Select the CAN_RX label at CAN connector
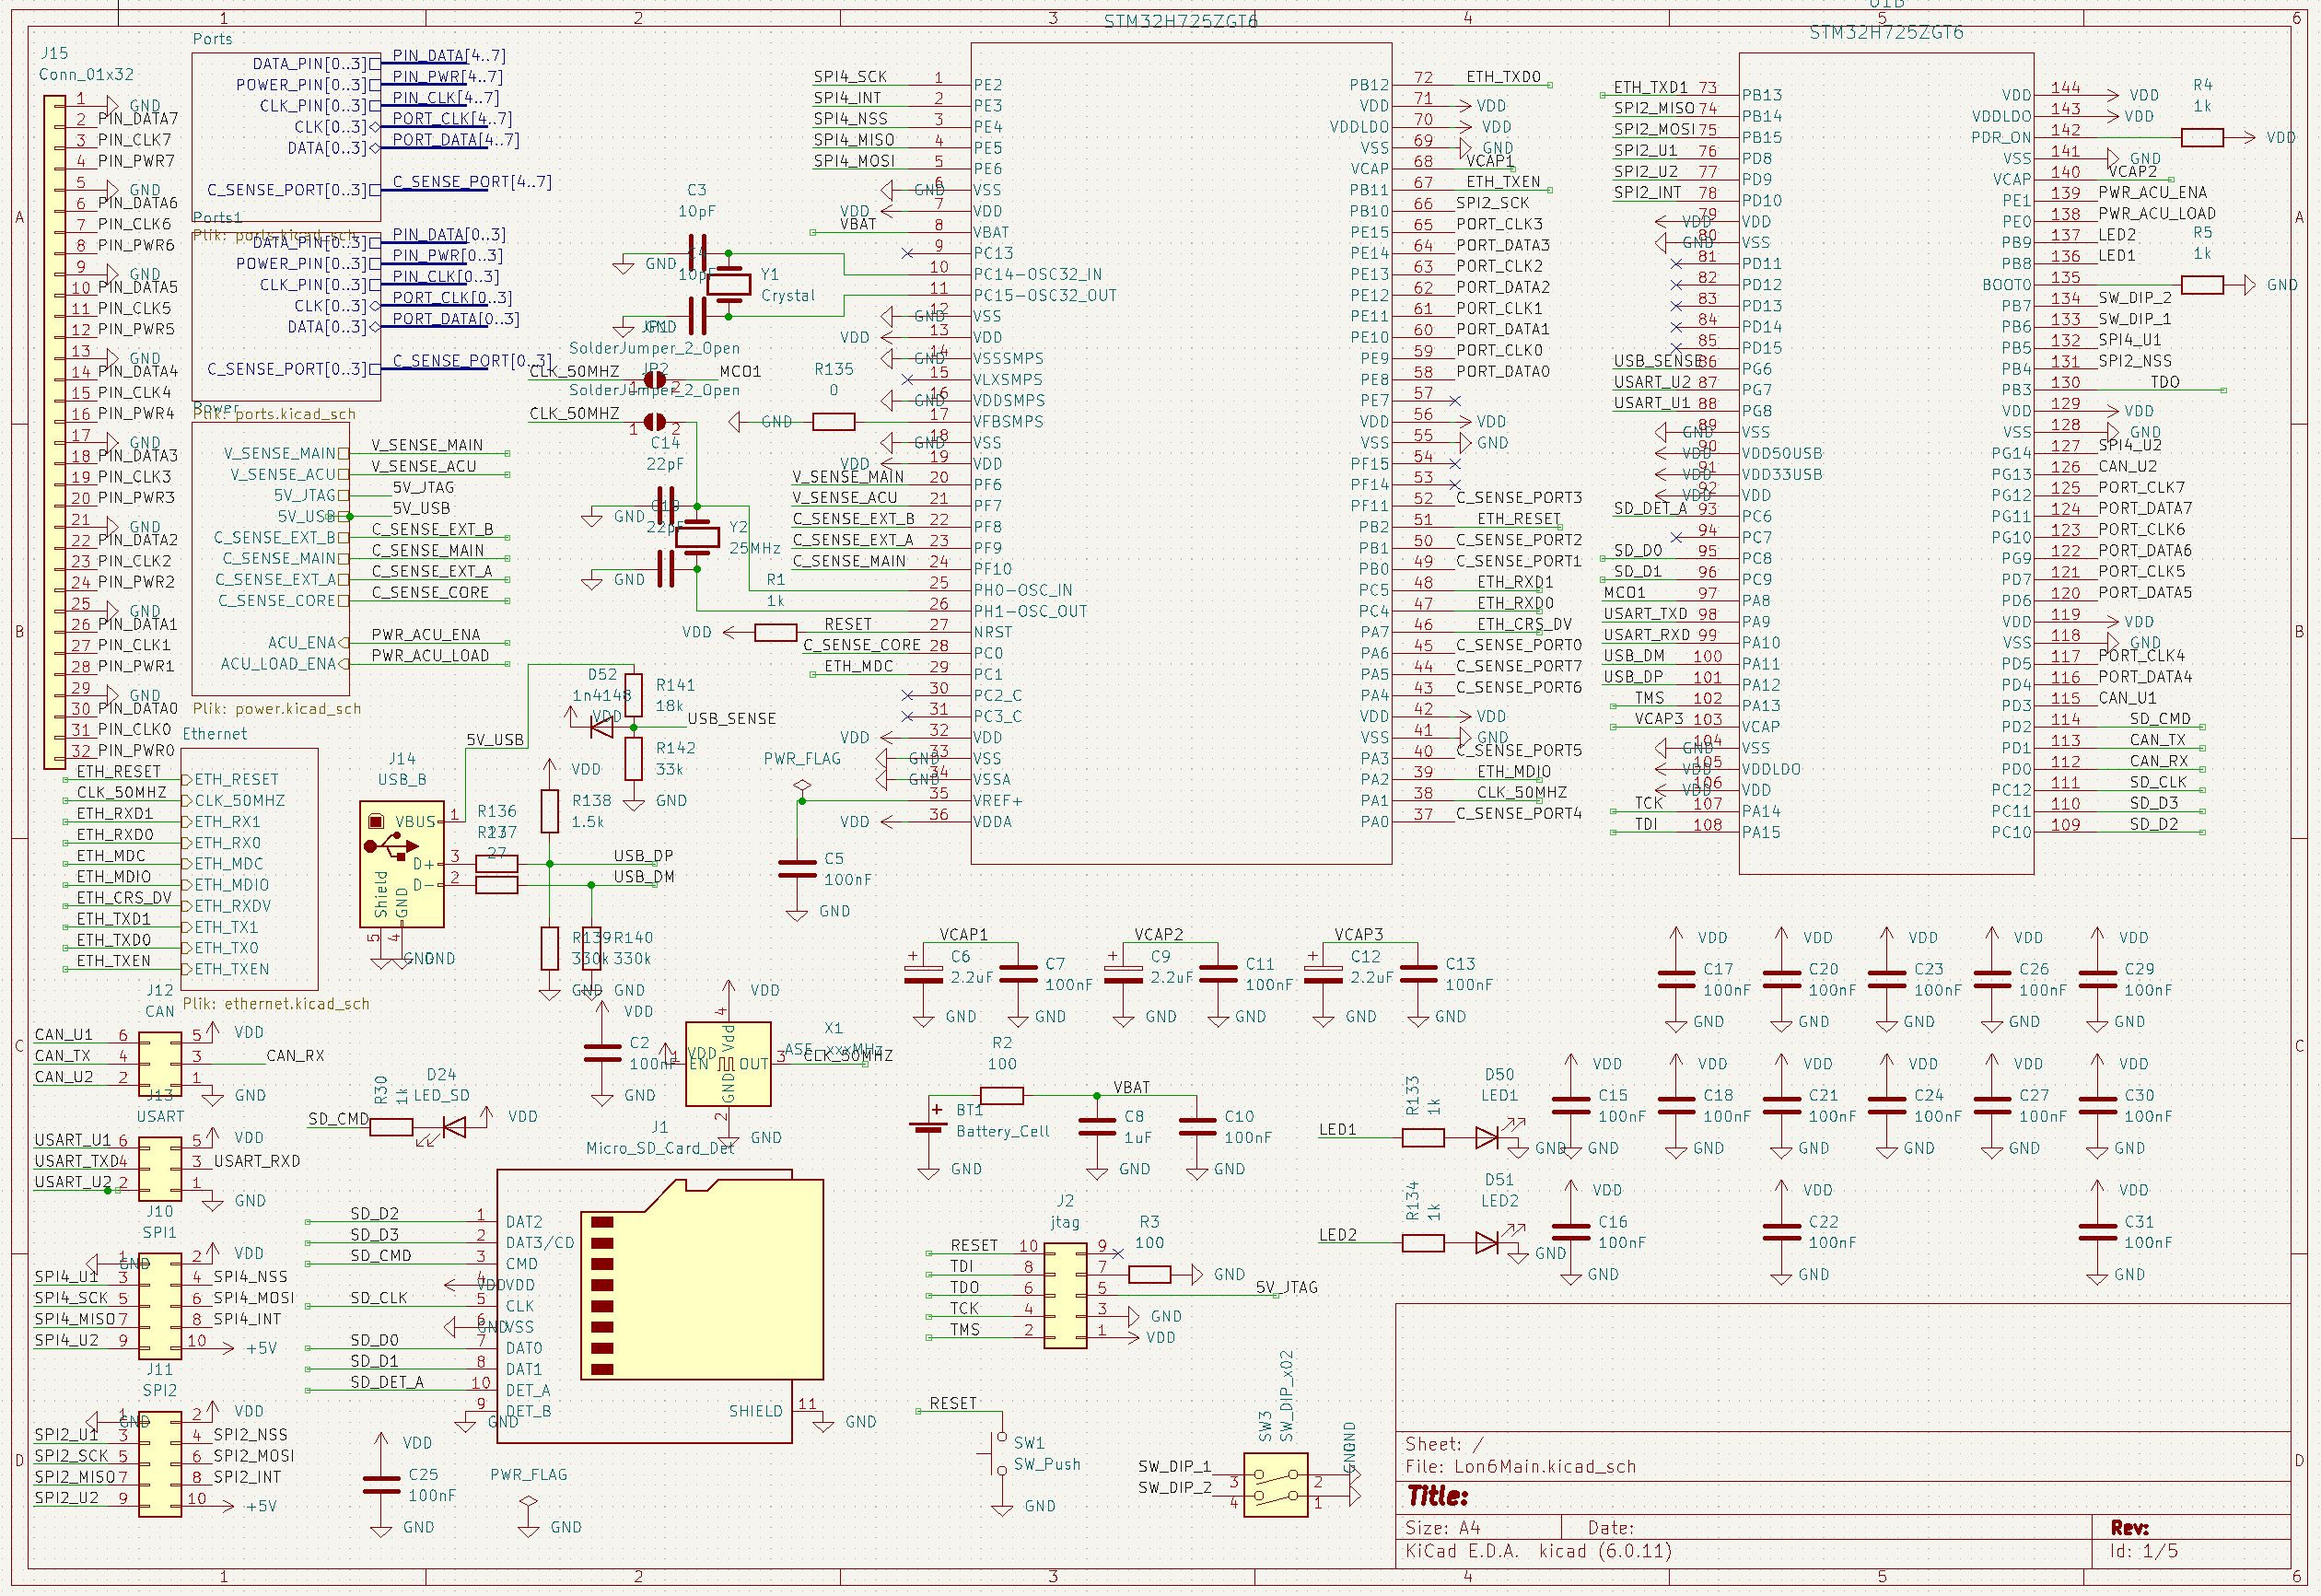The height and width of the screenshot is (1596, 2321). (295, 1055)
